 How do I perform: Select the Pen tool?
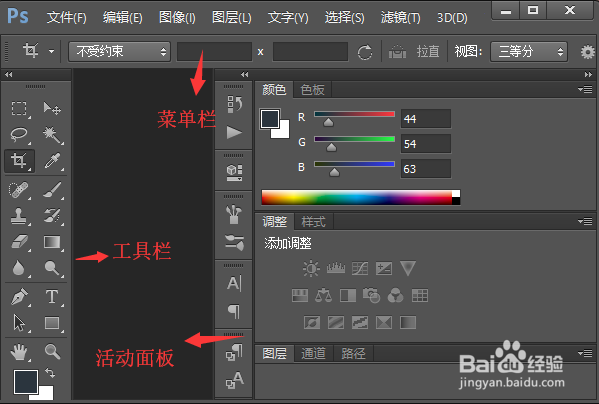[19, 297]
